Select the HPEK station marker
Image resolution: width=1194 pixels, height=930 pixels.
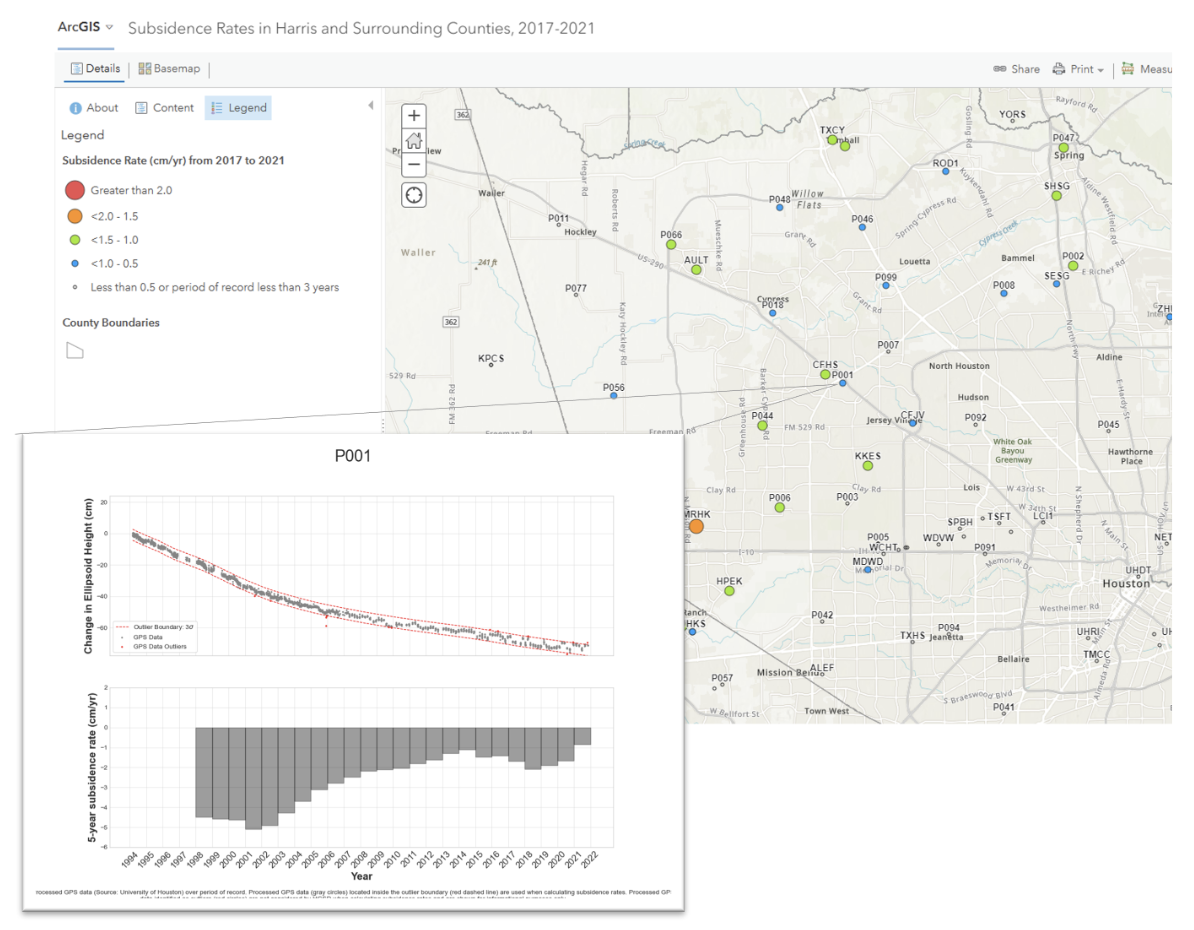pyautogui.click(x=729, y=591)
